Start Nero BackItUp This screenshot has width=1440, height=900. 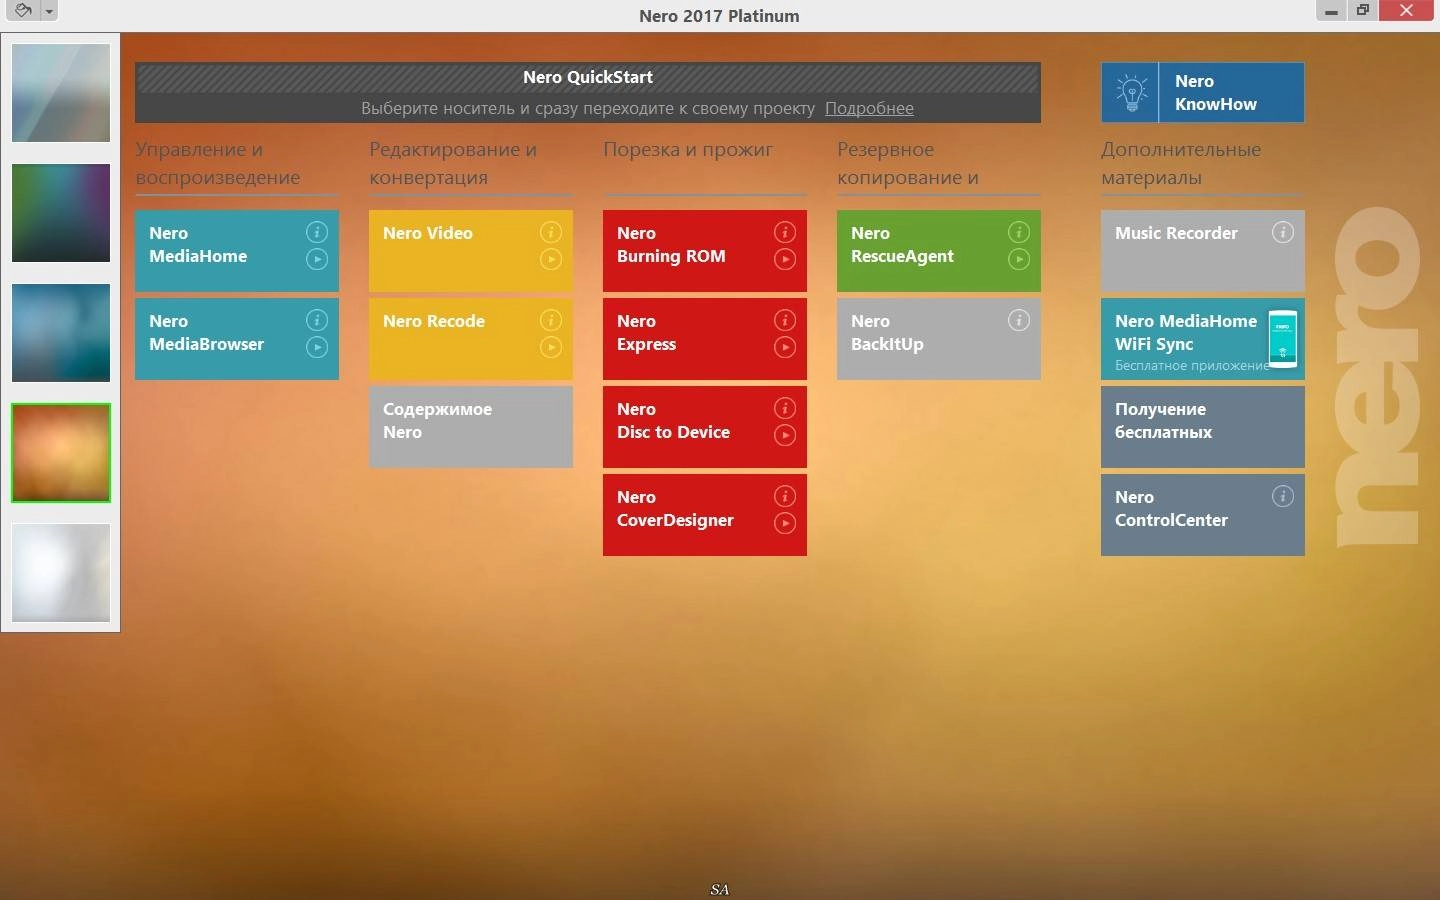tap(939, 339)
